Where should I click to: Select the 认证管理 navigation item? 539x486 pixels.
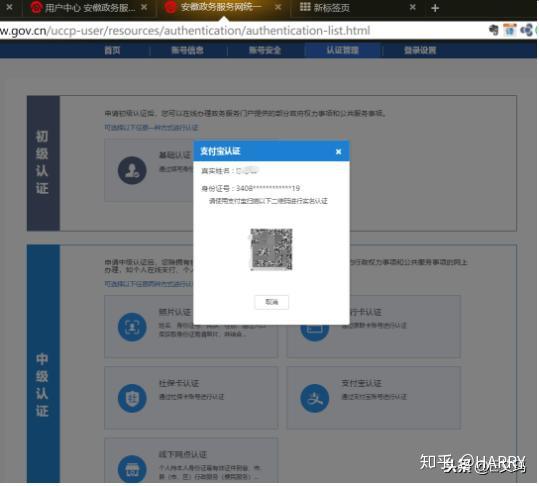click(343, 51)
